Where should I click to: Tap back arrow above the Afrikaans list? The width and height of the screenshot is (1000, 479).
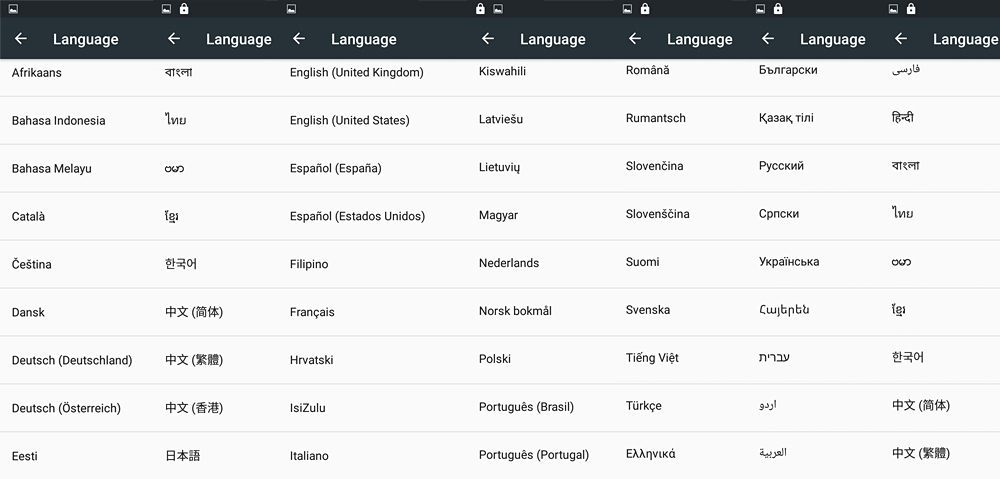click(21, 39)
